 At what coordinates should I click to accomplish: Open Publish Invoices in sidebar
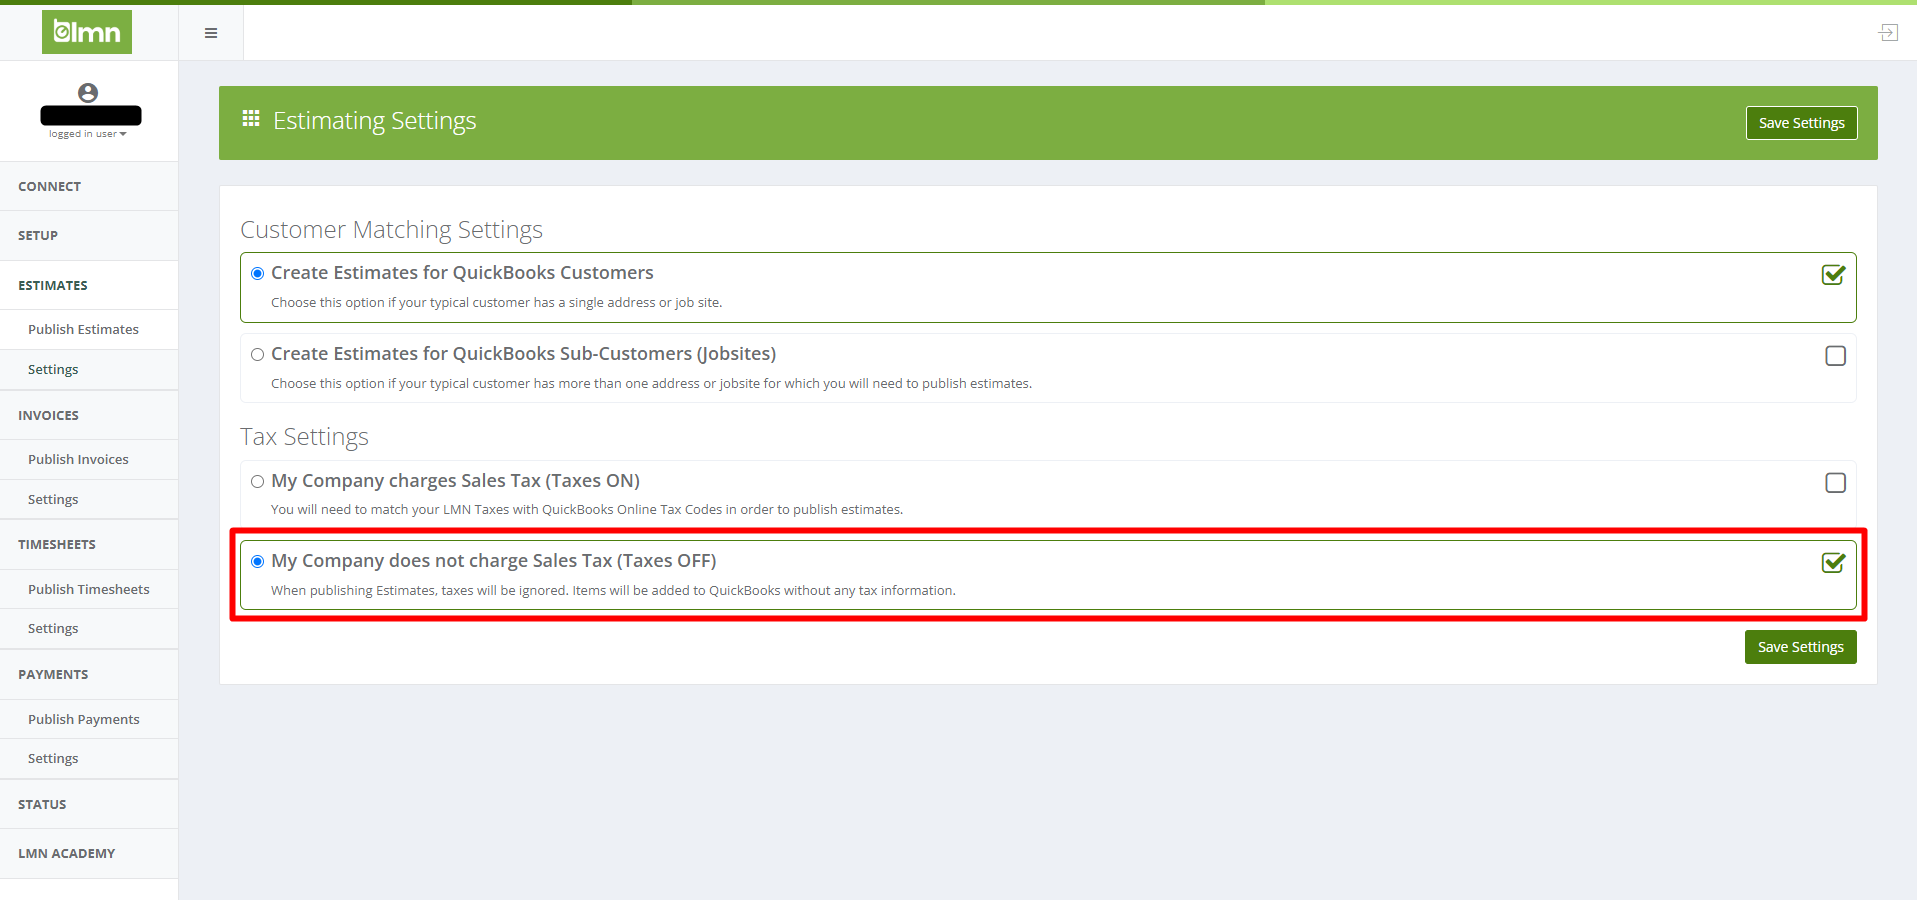coord(78,460)
